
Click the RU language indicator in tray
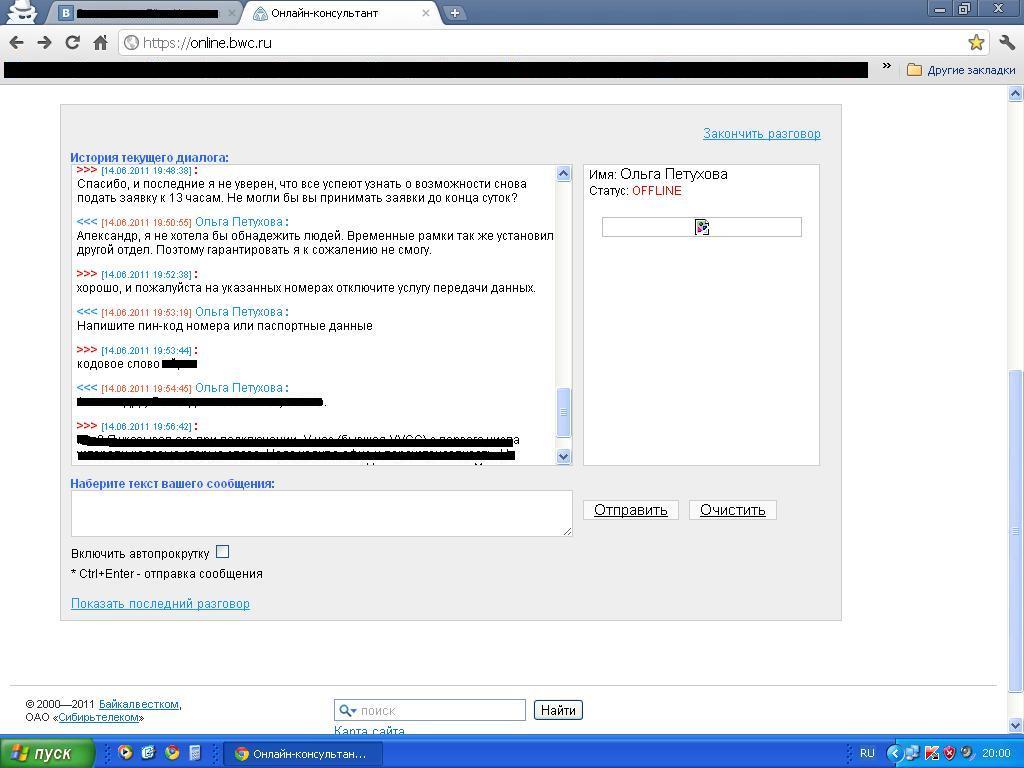867,753
